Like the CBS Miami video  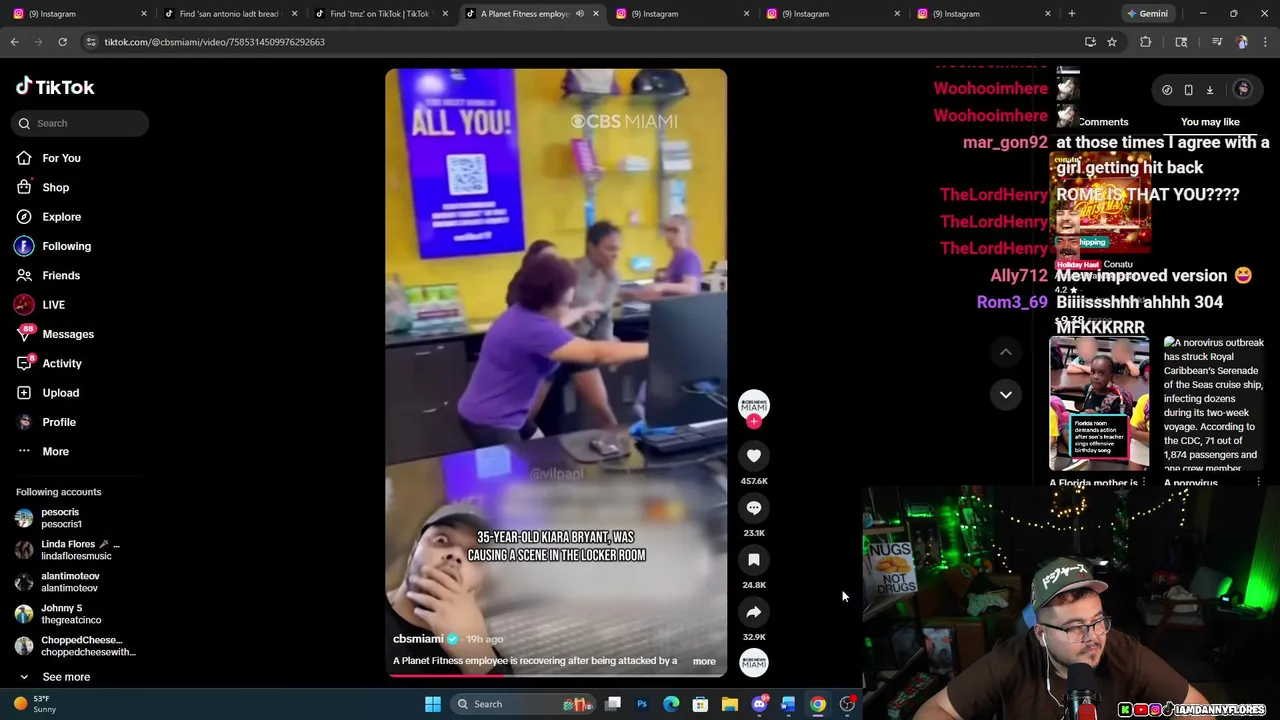(x=754, y=456)
